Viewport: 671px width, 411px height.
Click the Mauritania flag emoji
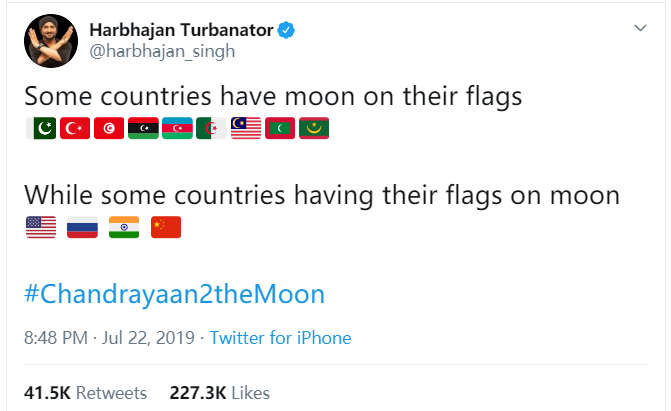pos(314,128)
